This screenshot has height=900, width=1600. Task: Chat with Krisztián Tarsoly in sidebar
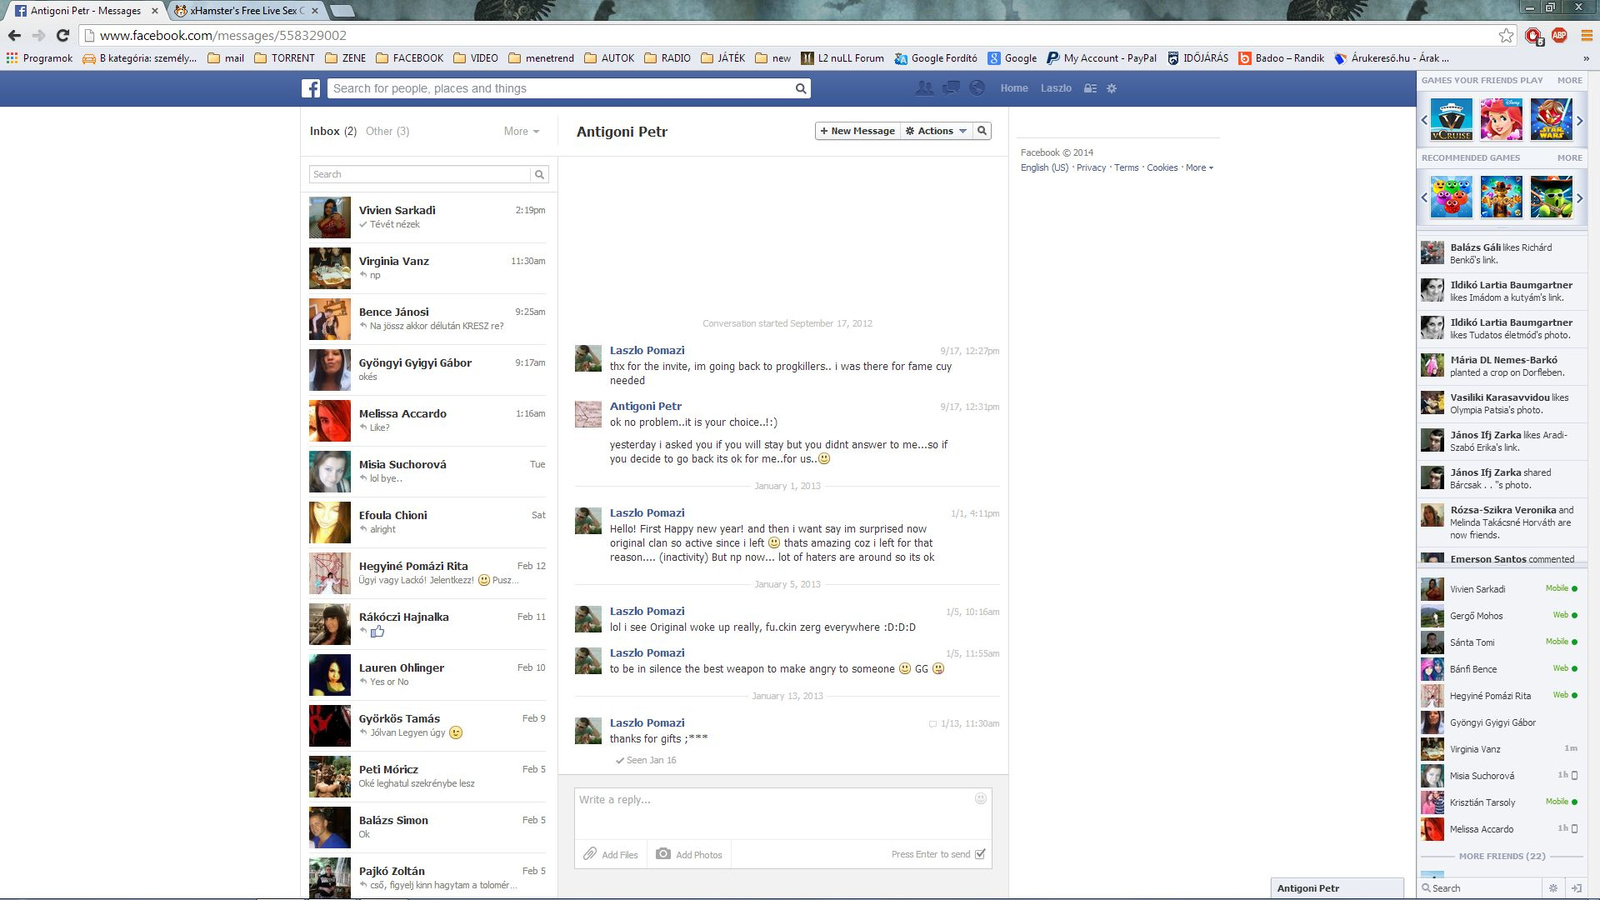coord(1500,802)
